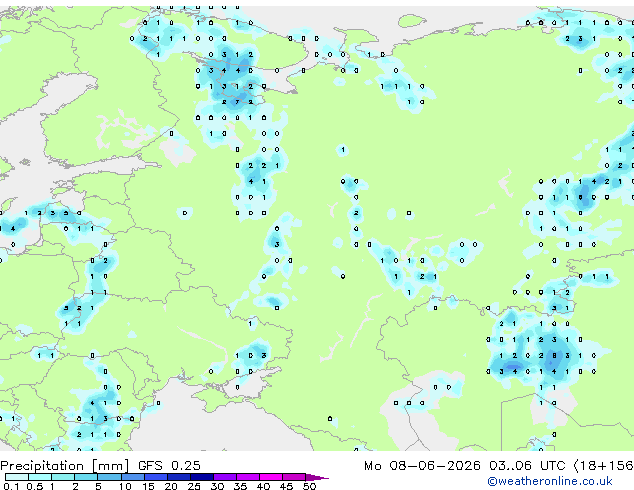Click the legend label '0.1'
Viewport: 634px width, 490px height.
[11, 486]
